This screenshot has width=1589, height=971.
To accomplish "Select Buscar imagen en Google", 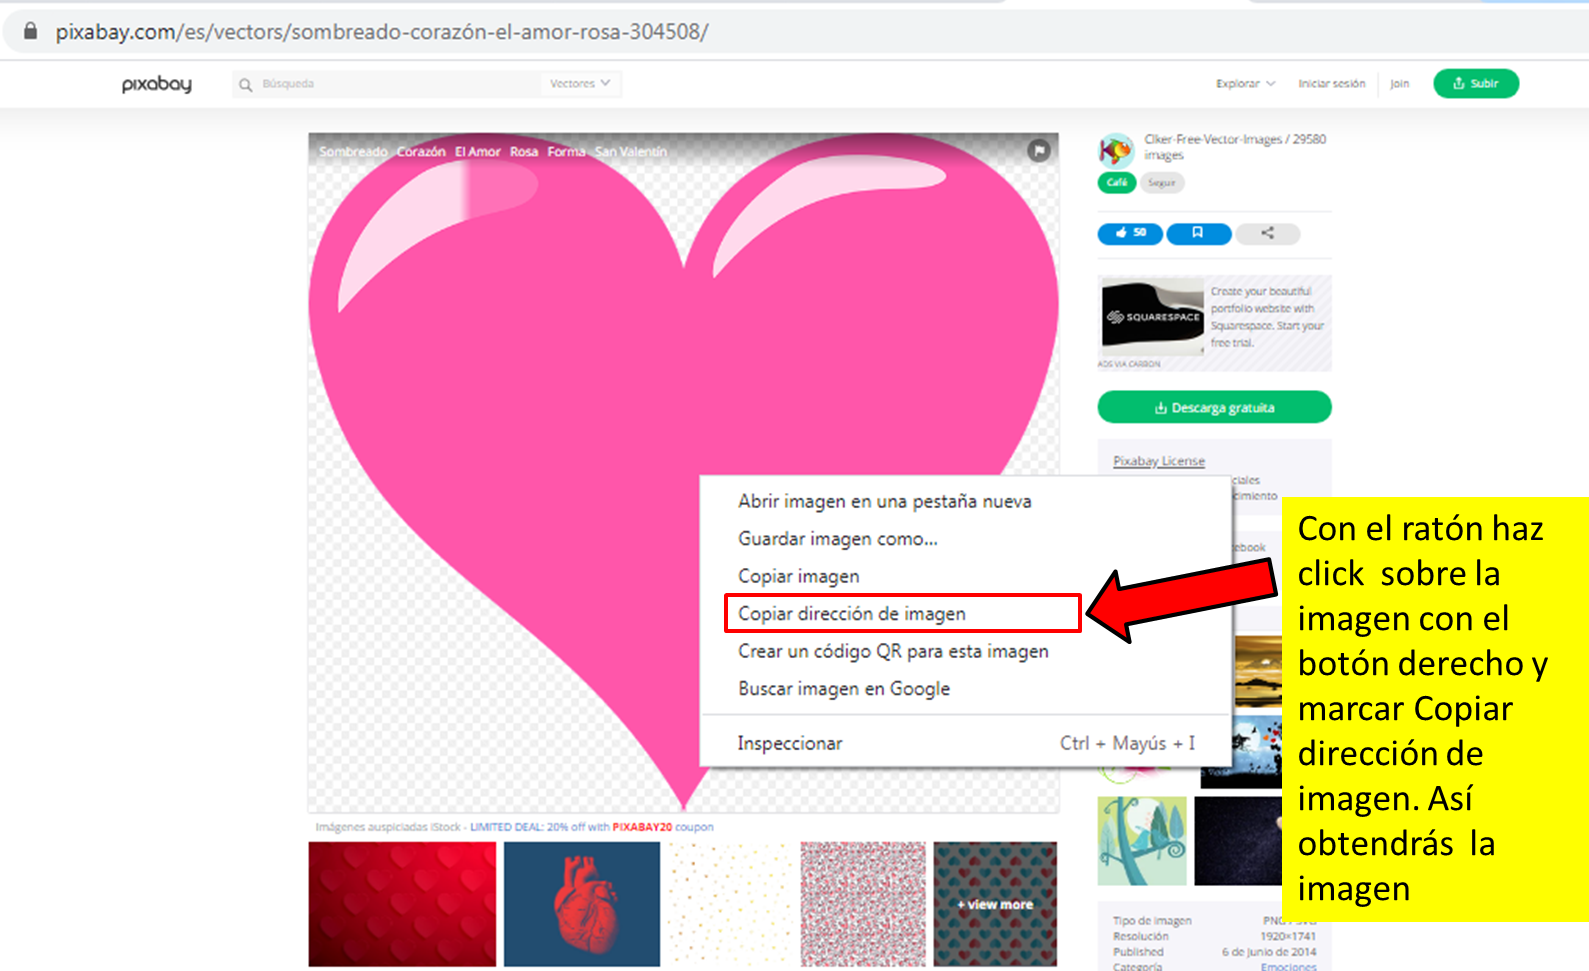I will coord(844,689).
